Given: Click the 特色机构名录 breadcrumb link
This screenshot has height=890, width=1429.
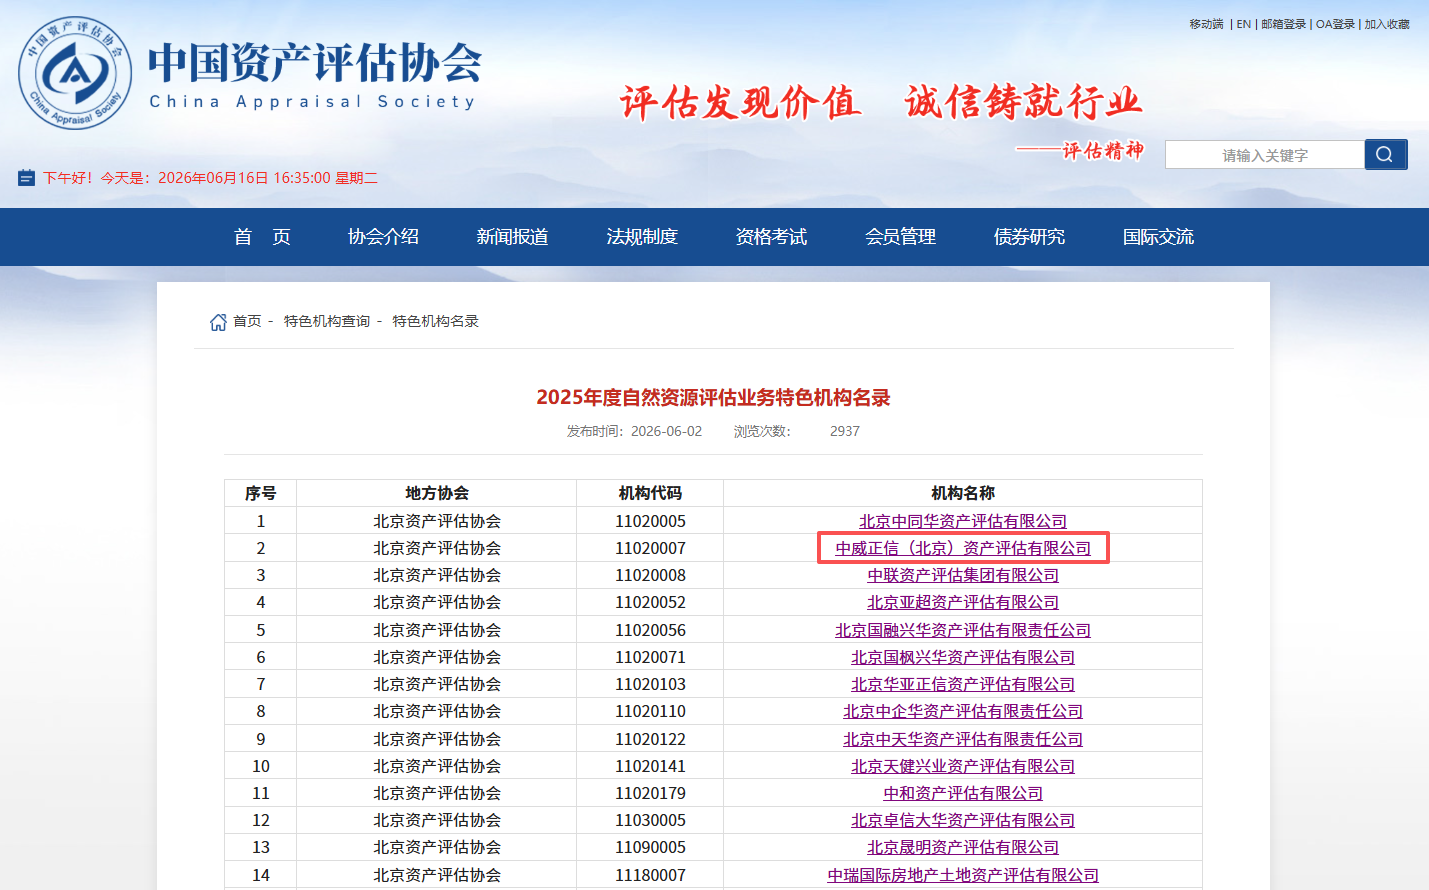Looking at the screenshot, I should click(x=436, y=321).
